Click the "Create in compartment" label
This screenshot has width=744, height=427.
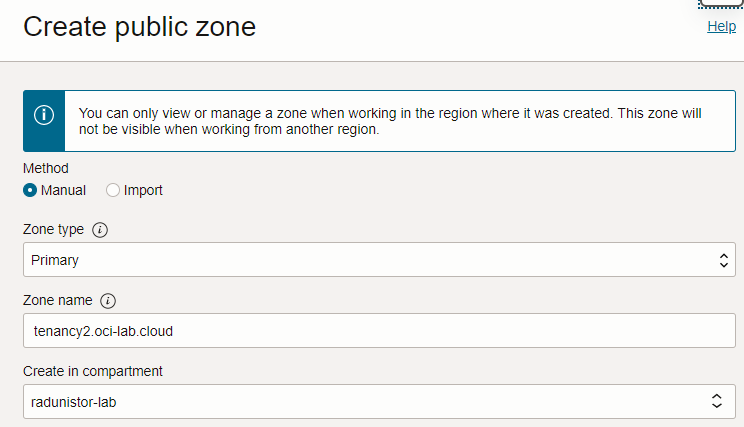pyautogui.click(x=92, y=371)
